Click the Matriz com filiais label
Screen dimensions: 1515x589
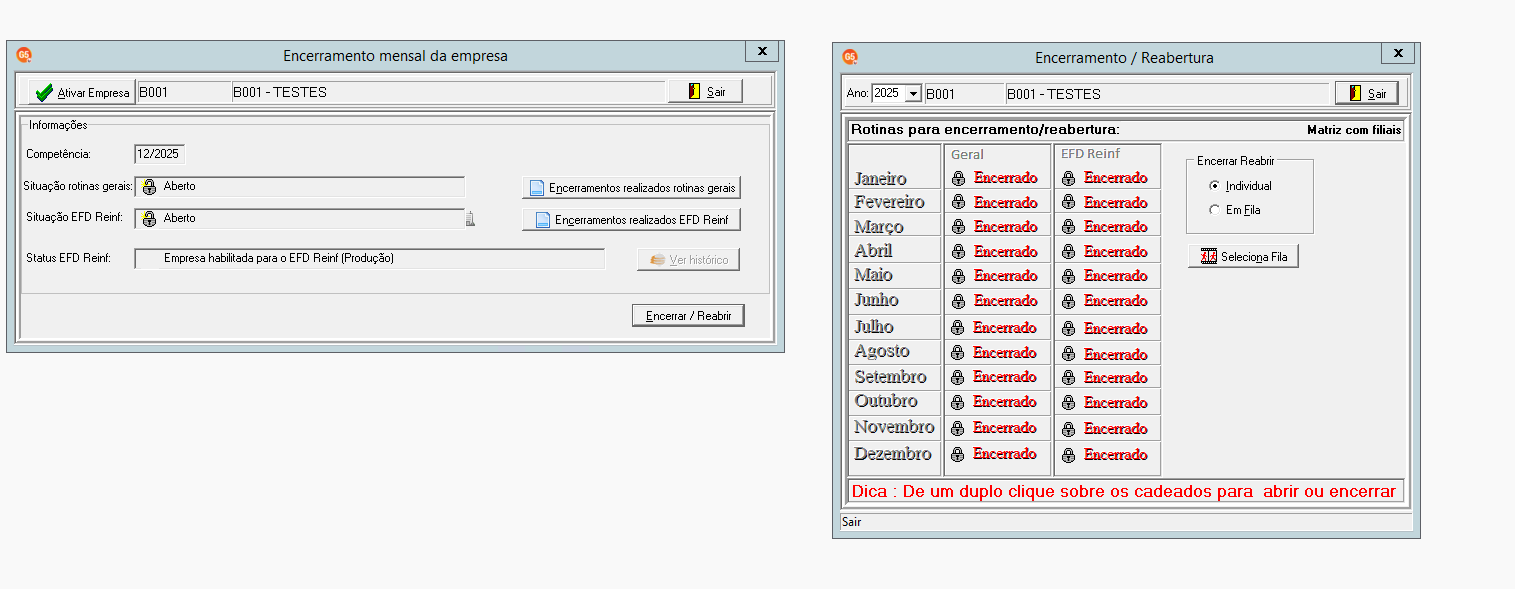point(1354,130)
